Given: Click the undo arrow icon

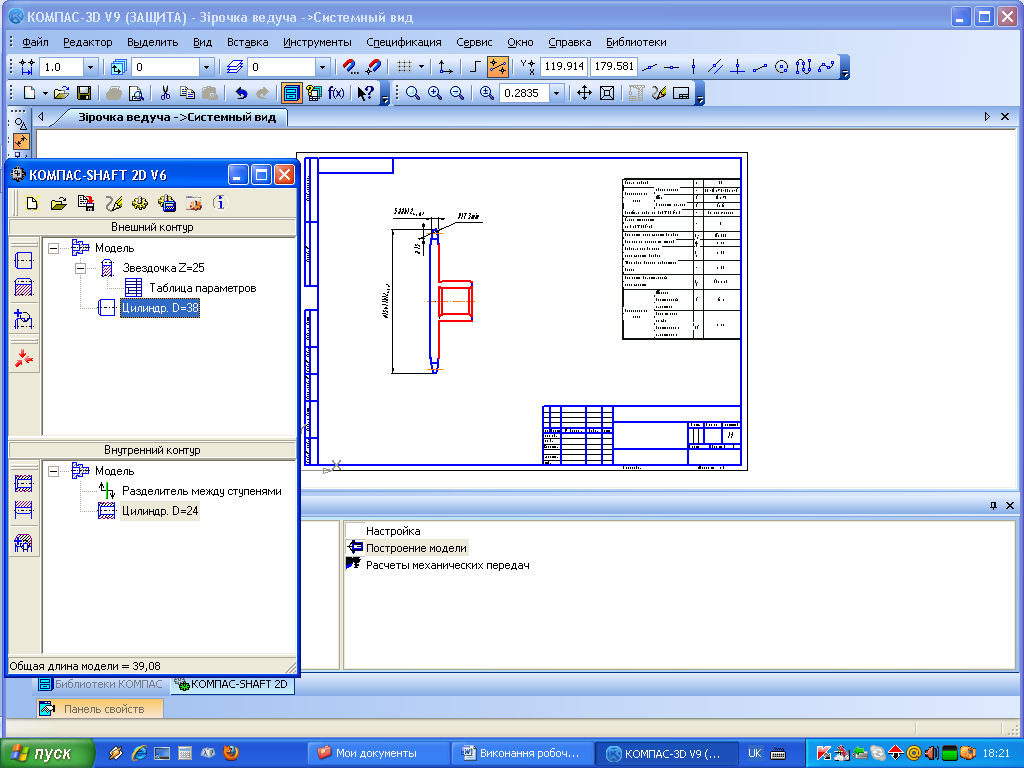Looking at the screenshot, I should (x=241, y=93).
